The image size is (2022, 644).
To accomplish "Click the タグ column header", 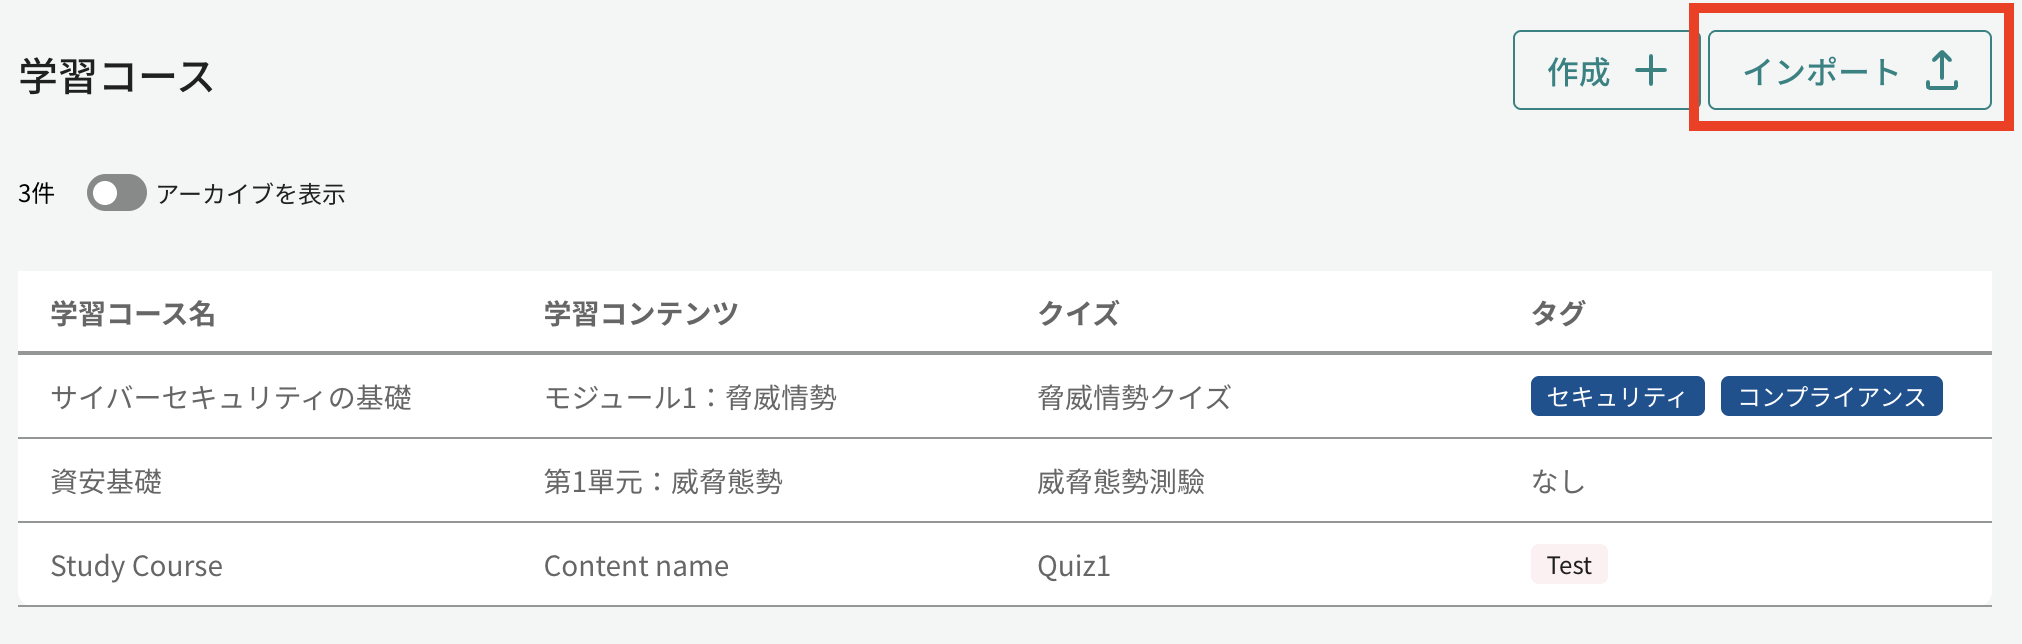I will coord(1558,314).
